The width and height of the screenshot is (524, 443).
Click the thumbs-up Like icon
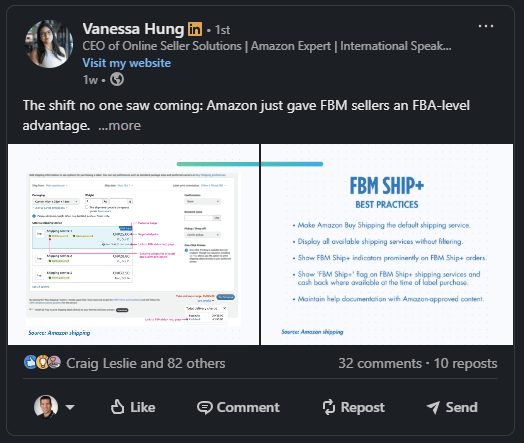[118, 407]
